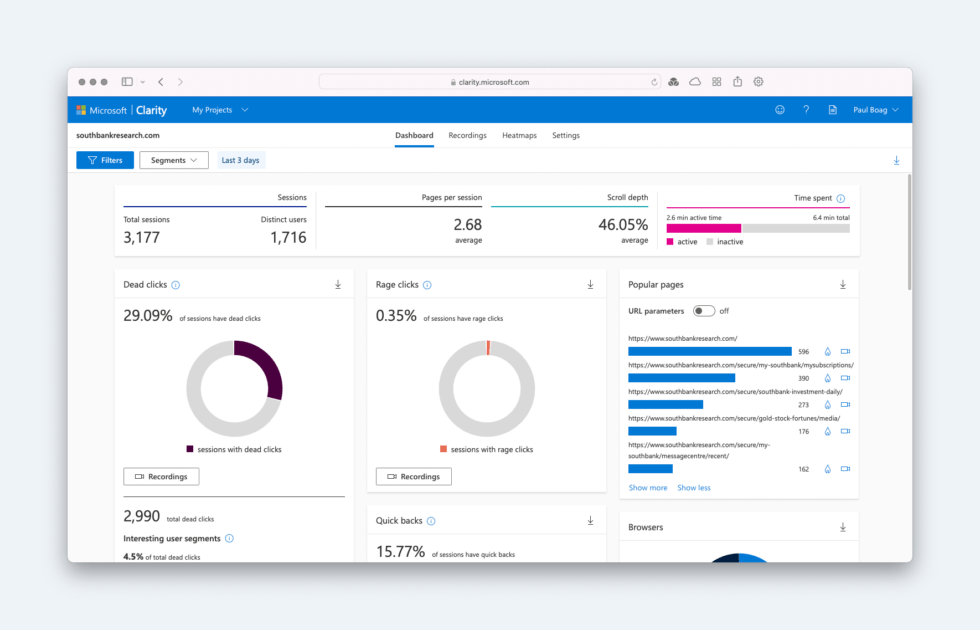The height and width of the screenshot is (630, 980).
Task: Download the Rage clicks card data
Action: pos(590,285)
